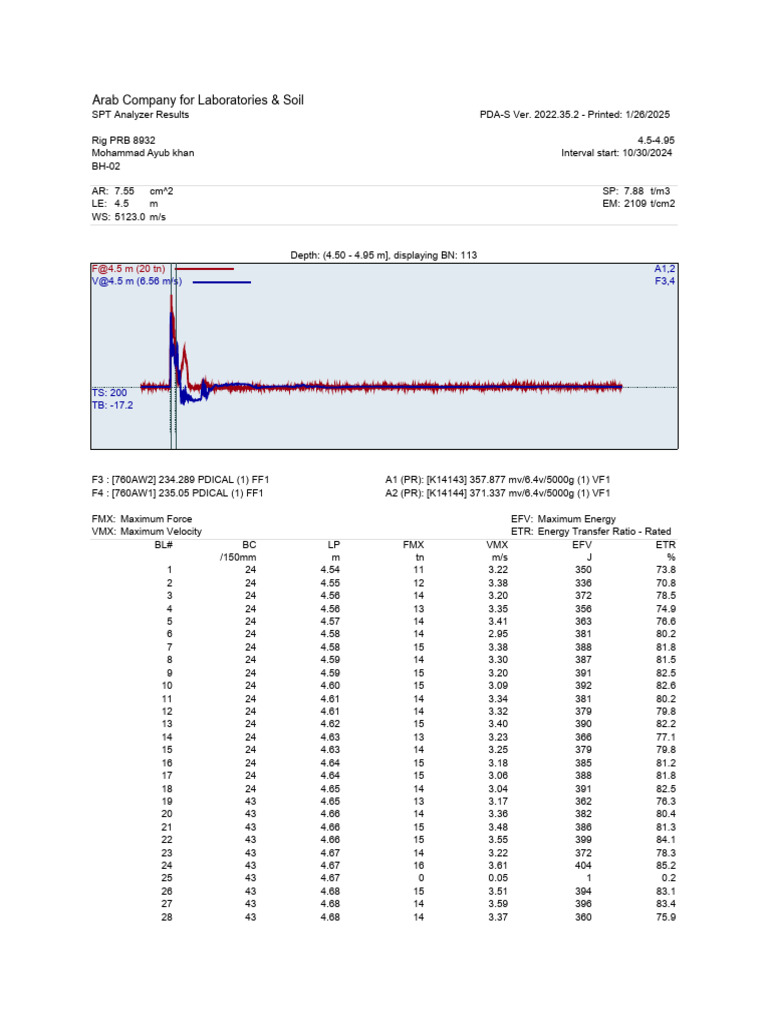
Task: Click the title "Arab Company for Laboratories & Soil"
Action: [x=197, y=100]
